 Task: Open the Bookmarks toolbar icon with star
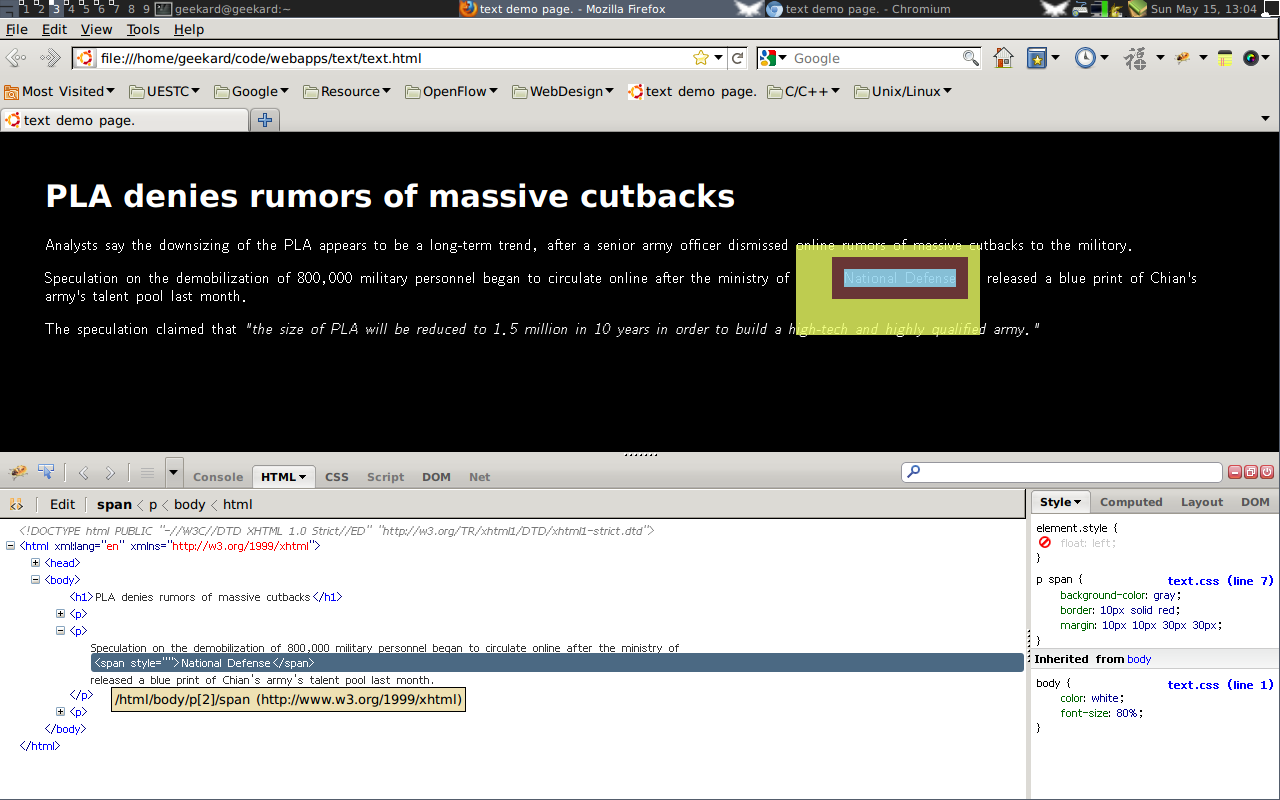pos(1037,58)
